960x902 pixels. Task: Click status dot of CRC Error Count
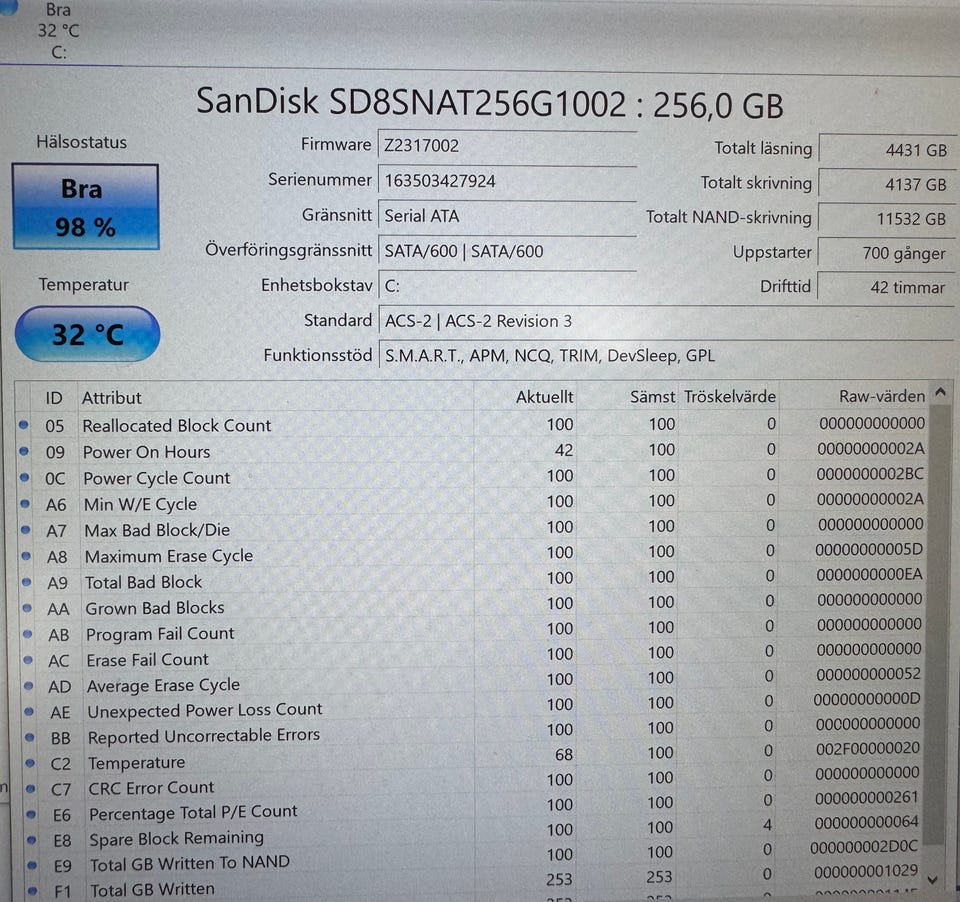(31, 789)
